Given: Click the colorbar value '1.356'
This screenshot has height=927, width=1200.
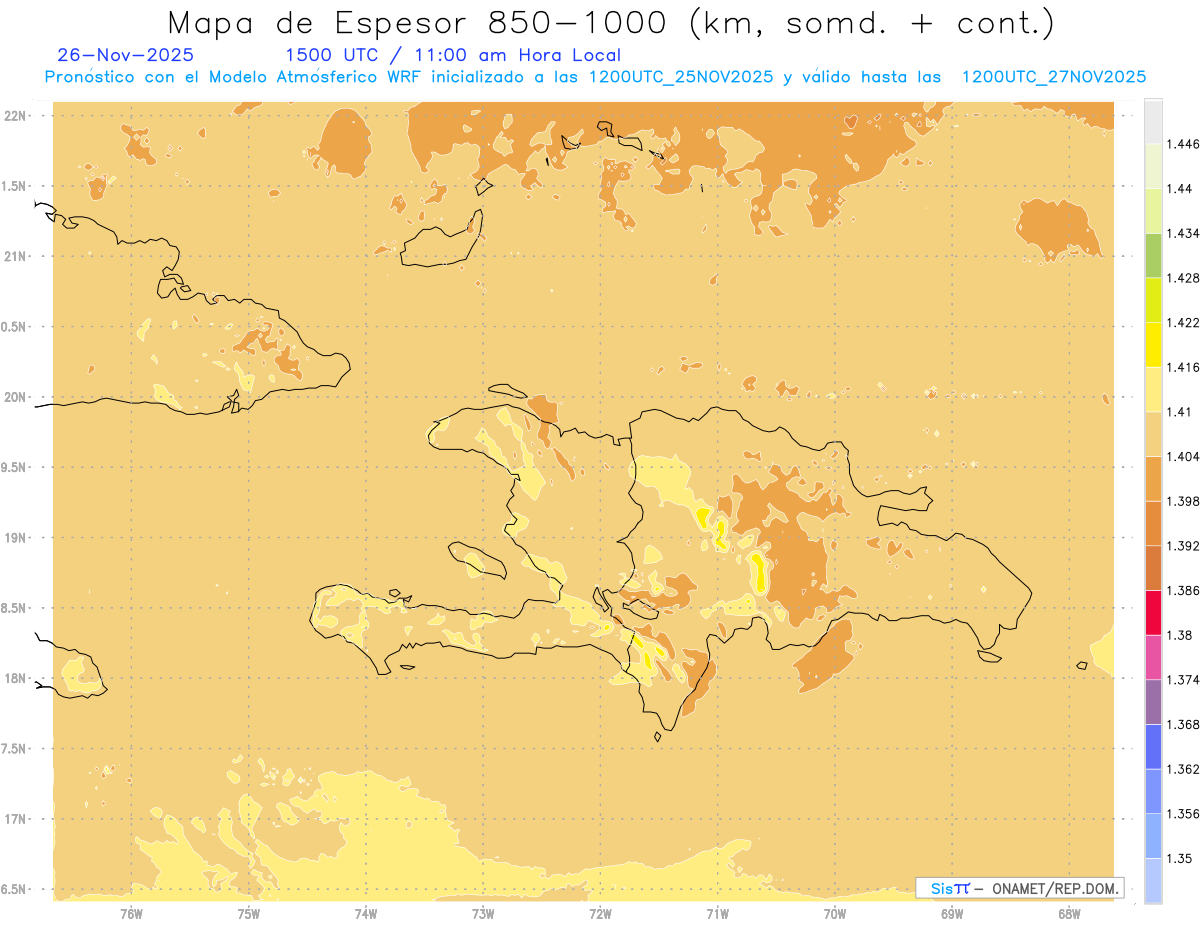Looking at the screenshot, I should 1183,814.
